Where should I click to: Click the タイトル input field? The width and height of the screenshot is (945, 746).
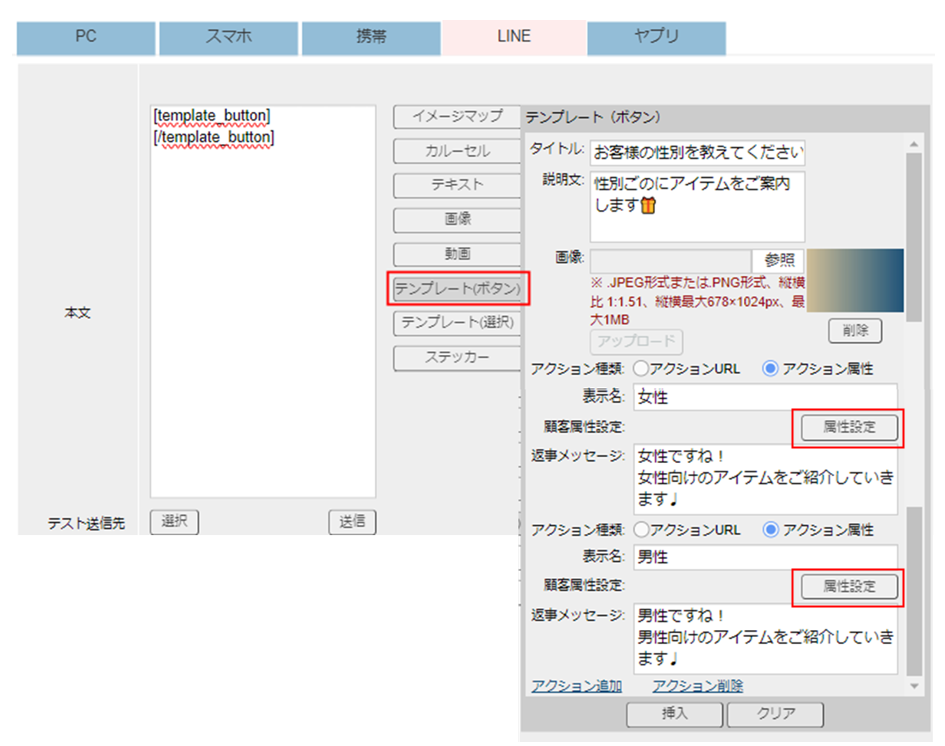point(697,153)
